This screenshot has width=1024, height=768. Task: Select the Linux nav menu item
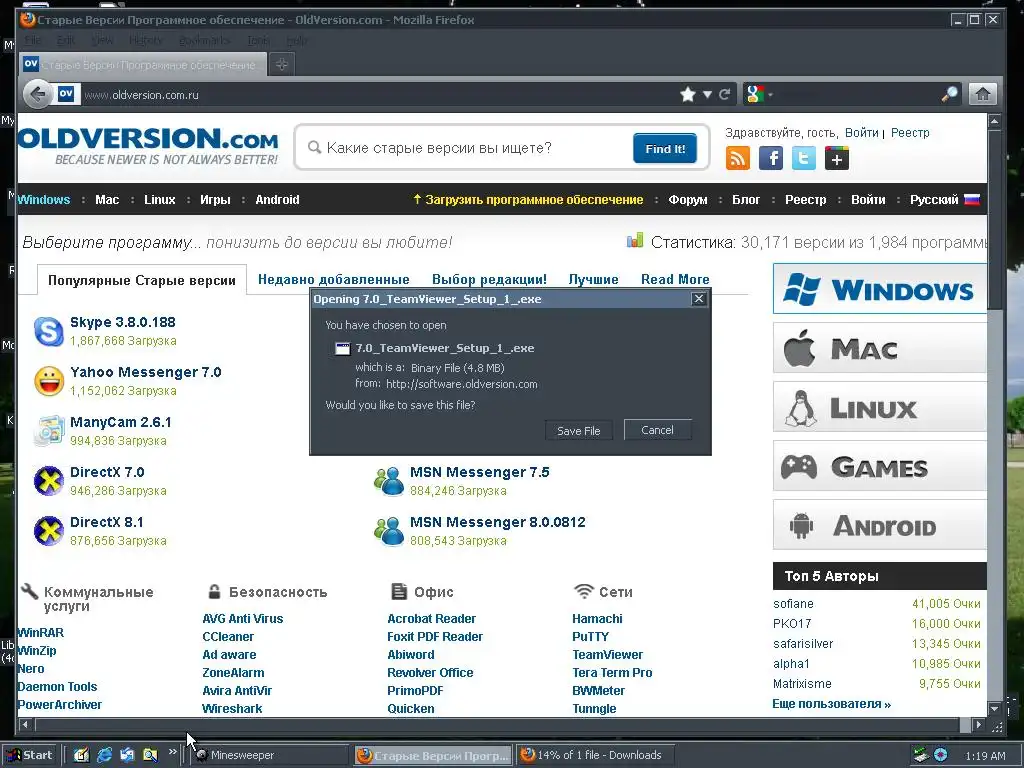[160, 200]
